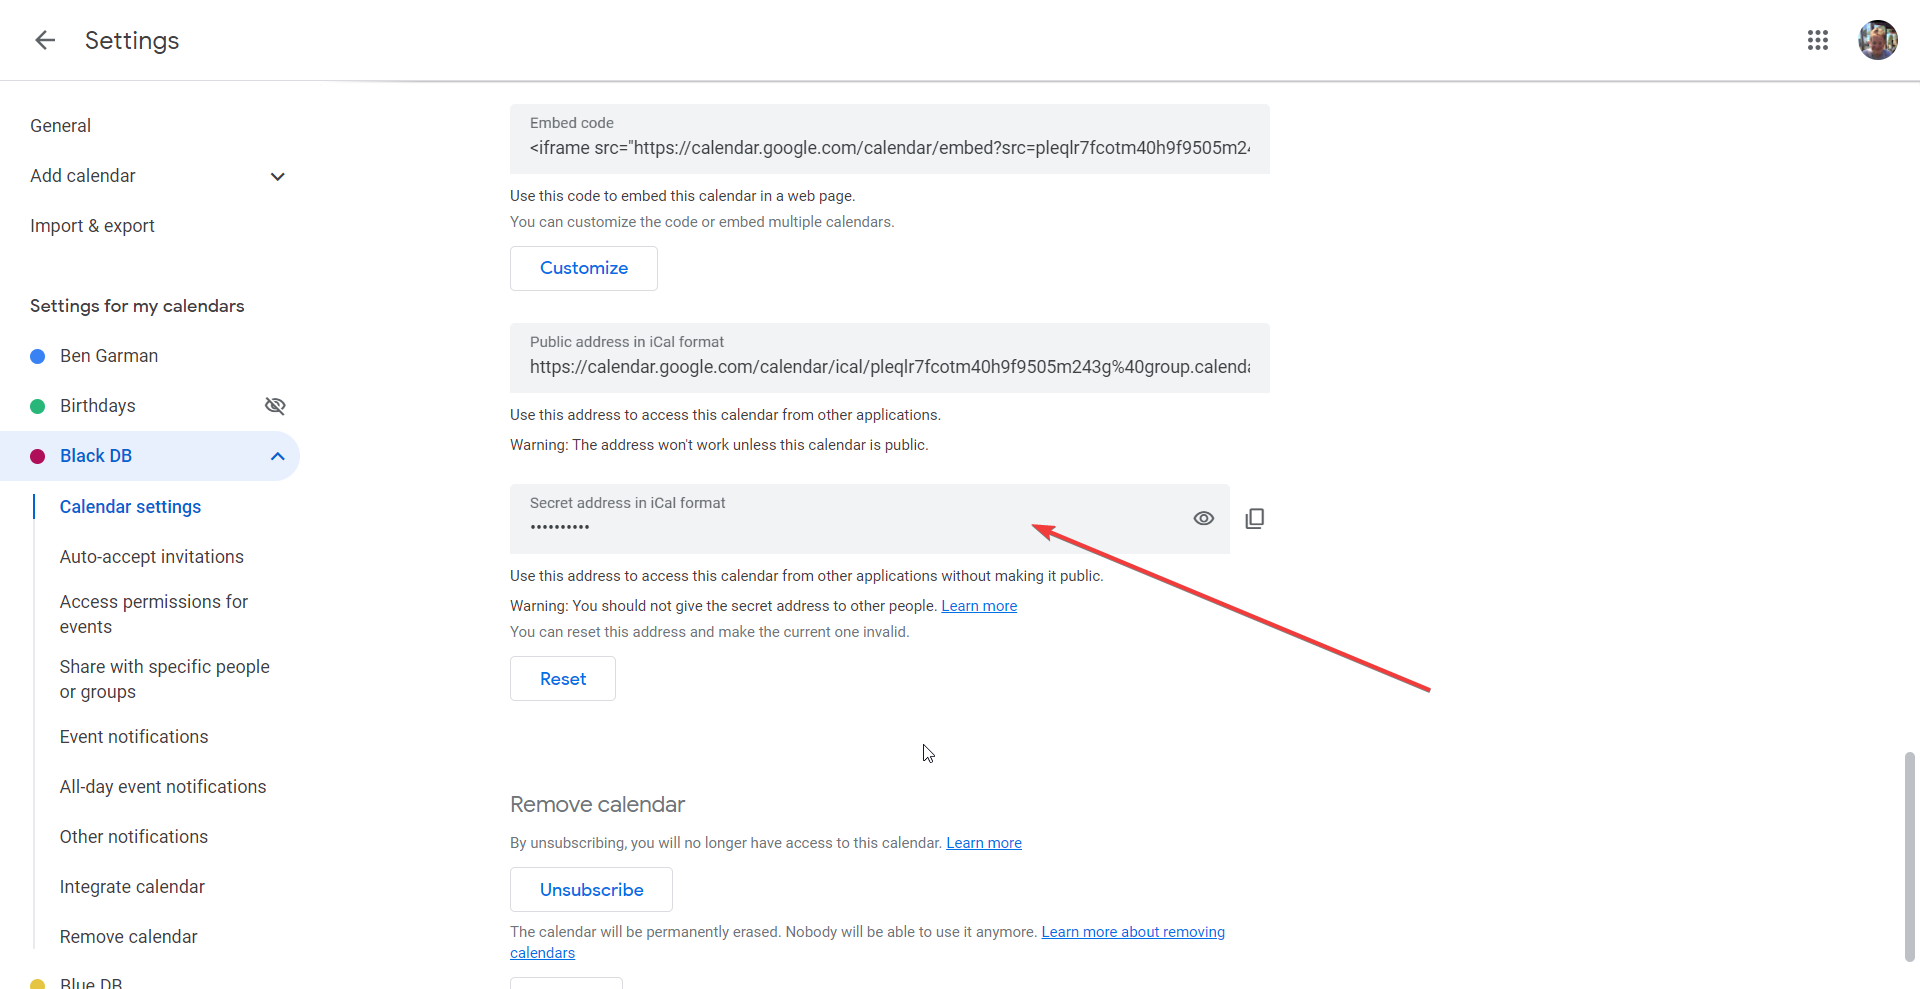Viewport: 1920px width, 989px height.
Task: Click the Customize embed button
Action: point(583,268)
